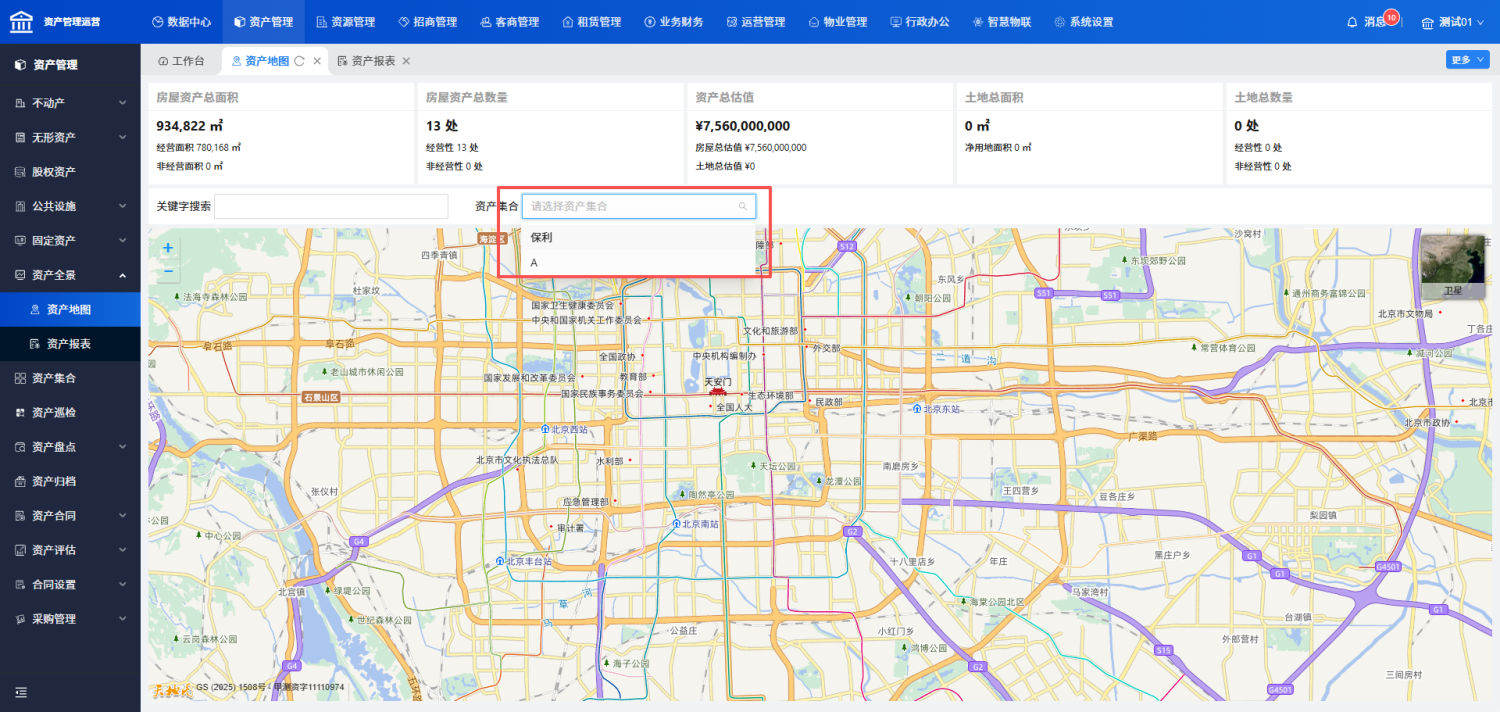Switch map to satellite view thumbnail
This screenshot has width=1500, height=712.
tap(1453, 267)
